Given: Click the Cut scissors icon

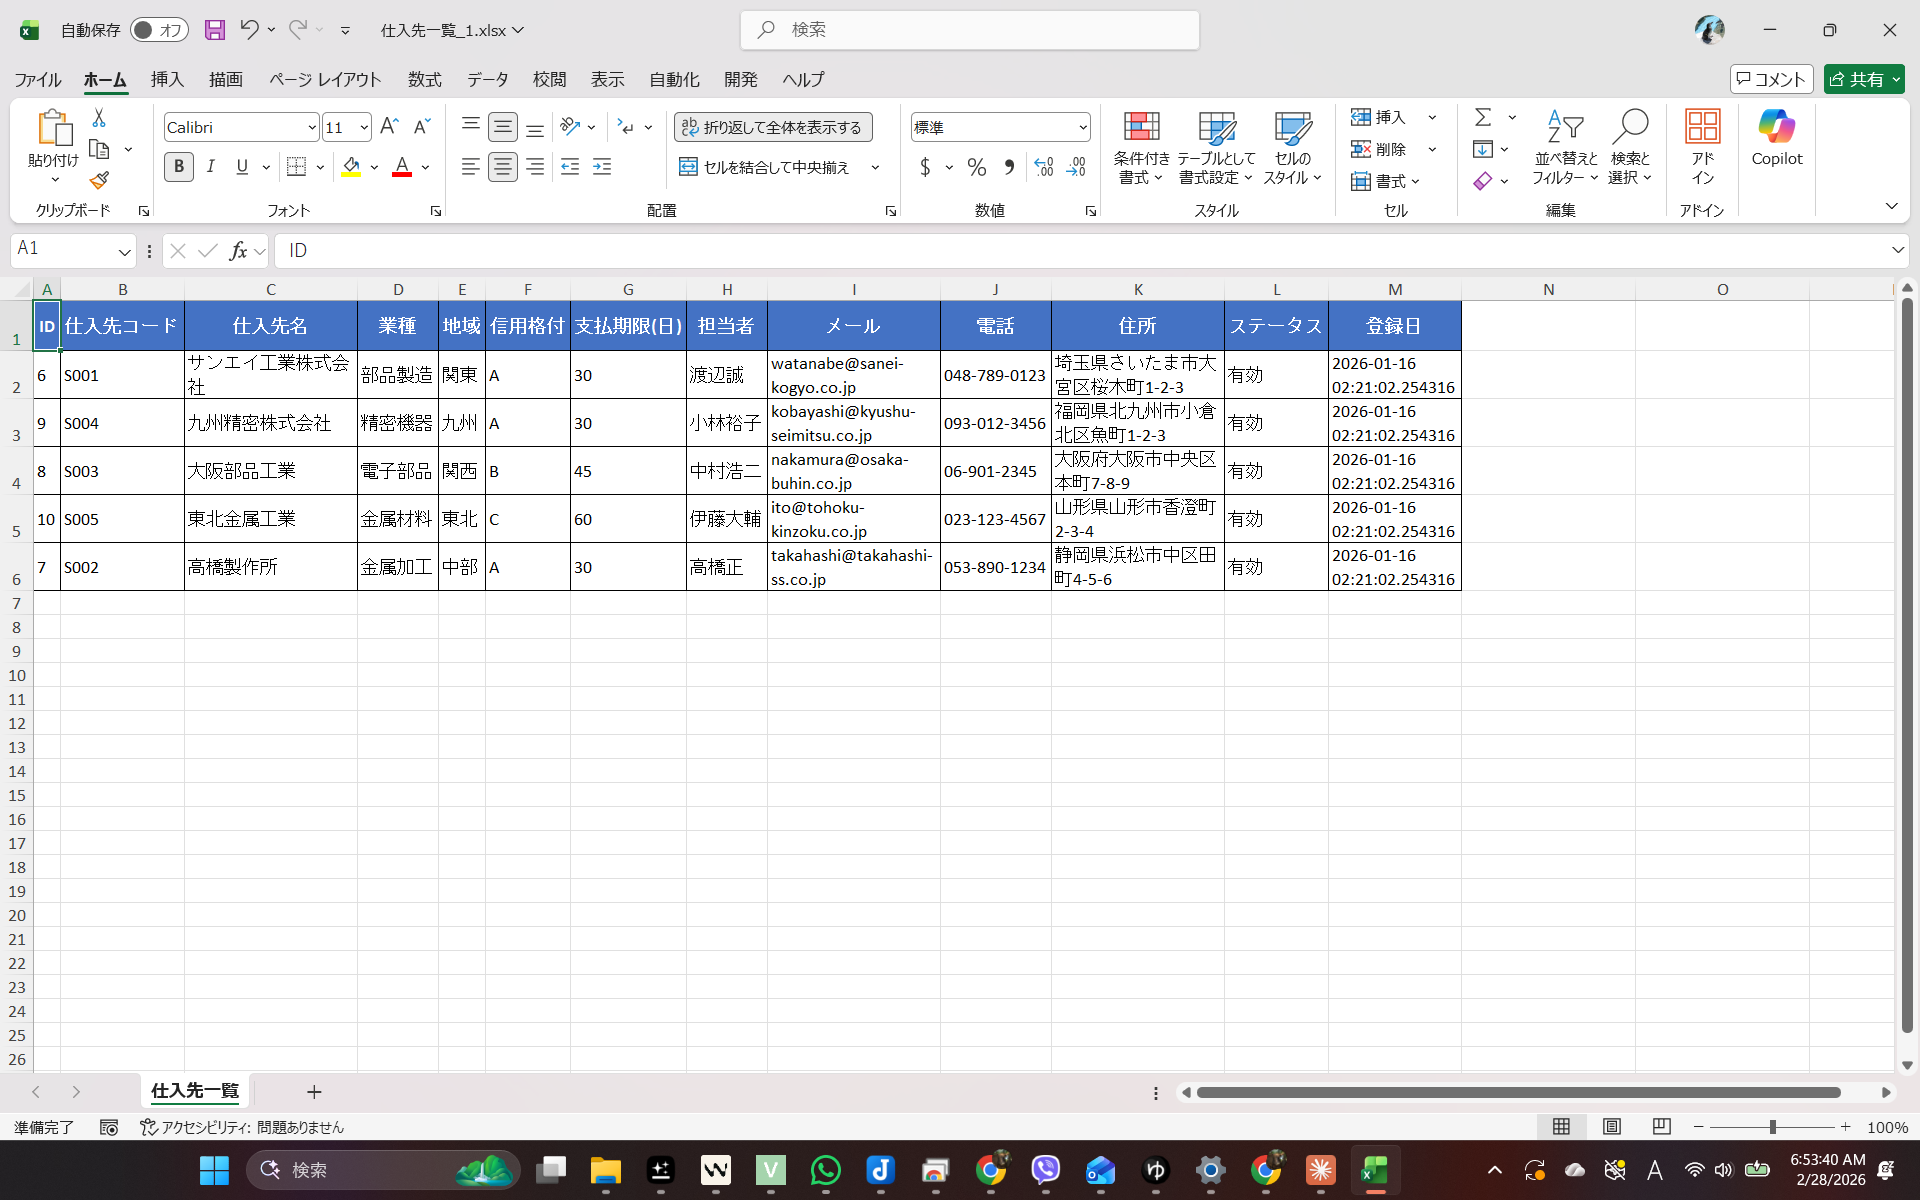Looking at the screenshot, I should pos(99,118).
